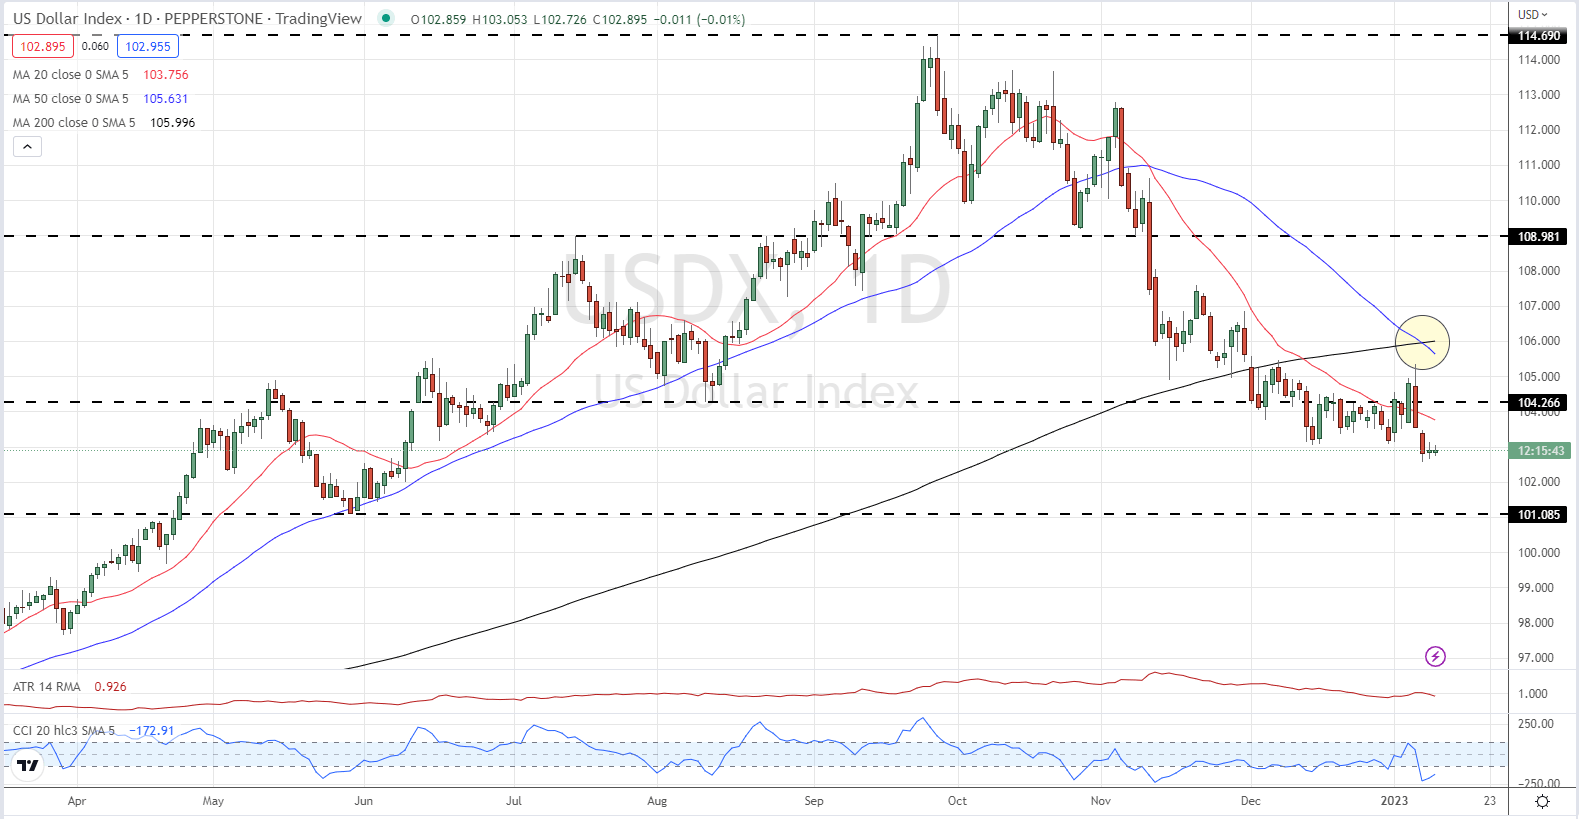Click the Sep label on time axis
The image size is (1579, 819).
[x=814, y=801]
